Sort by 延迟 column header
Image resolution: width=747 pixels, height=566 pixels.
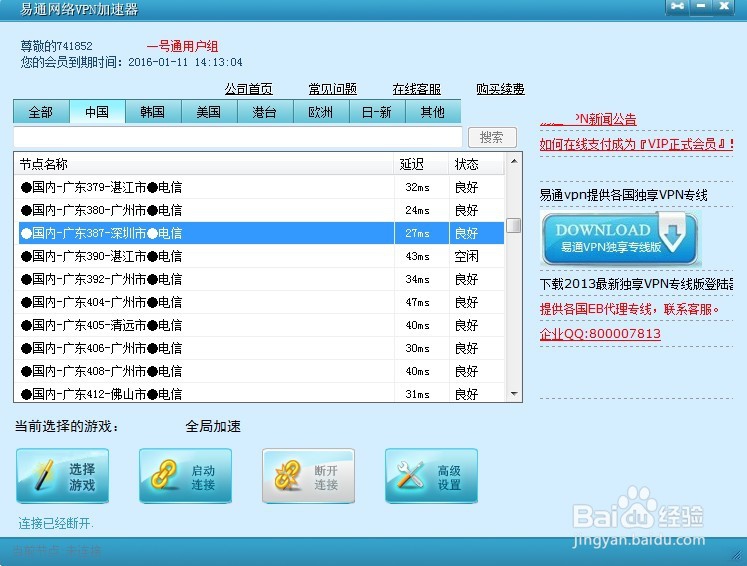(421, 164)
